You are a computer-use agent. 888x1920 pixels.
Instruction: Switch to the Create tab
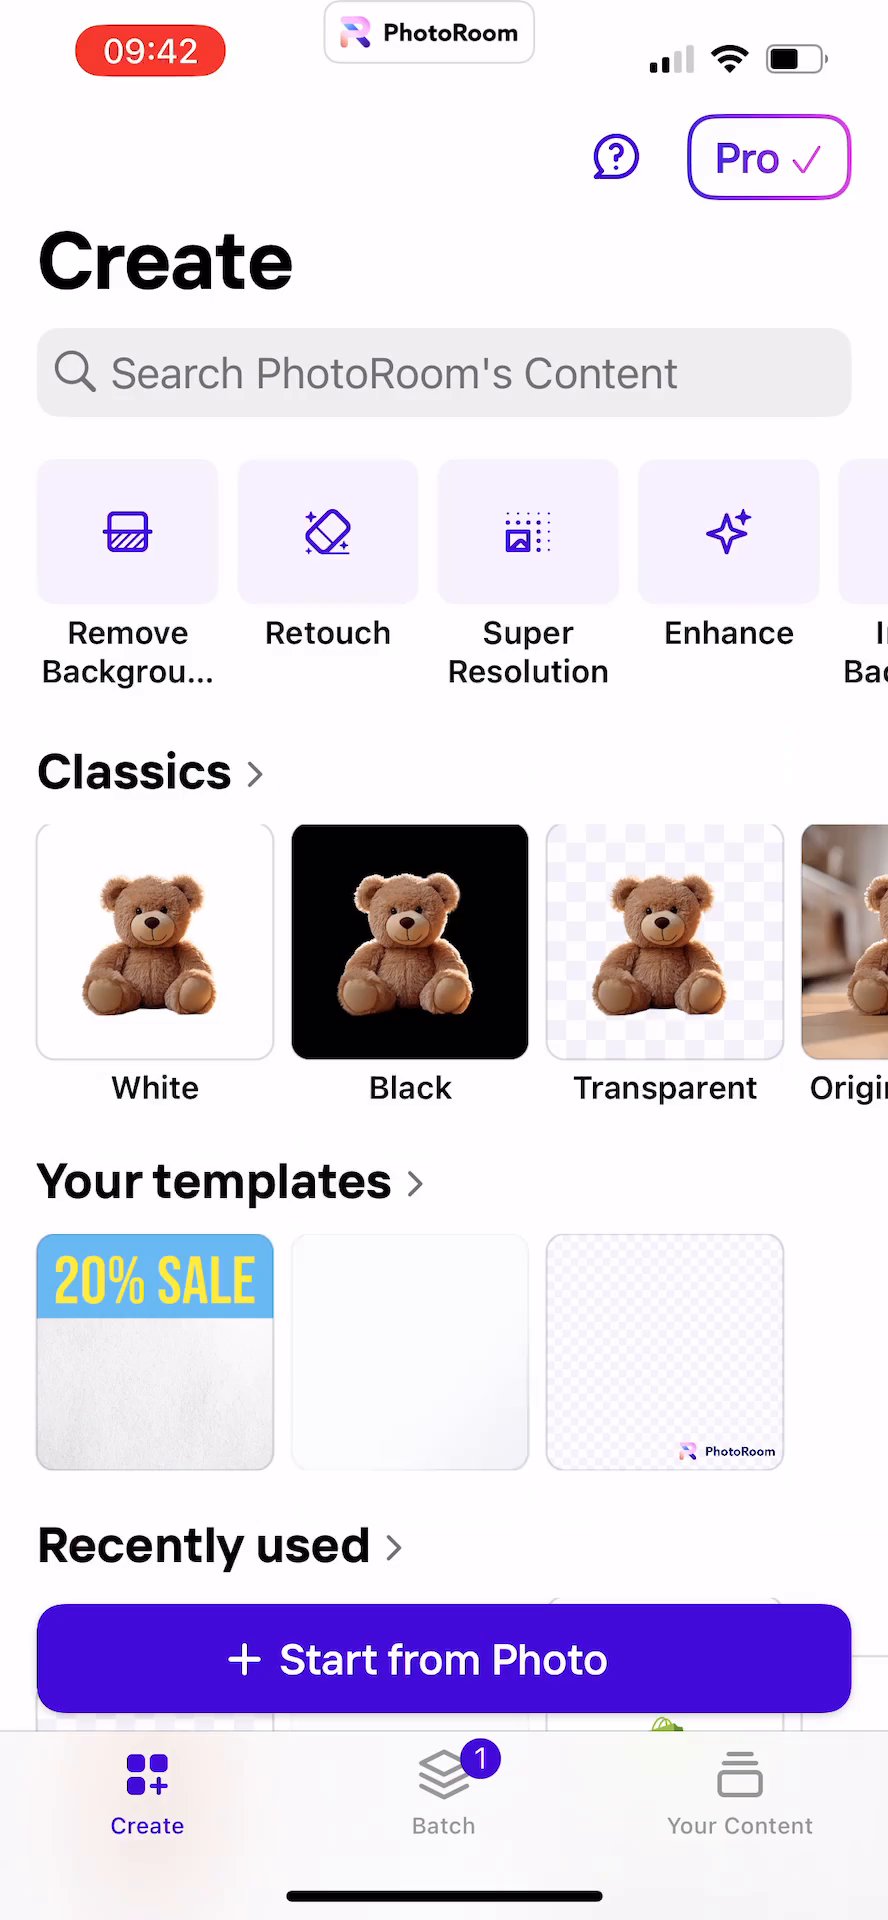pyautogui.click(x=147, y=1795)
